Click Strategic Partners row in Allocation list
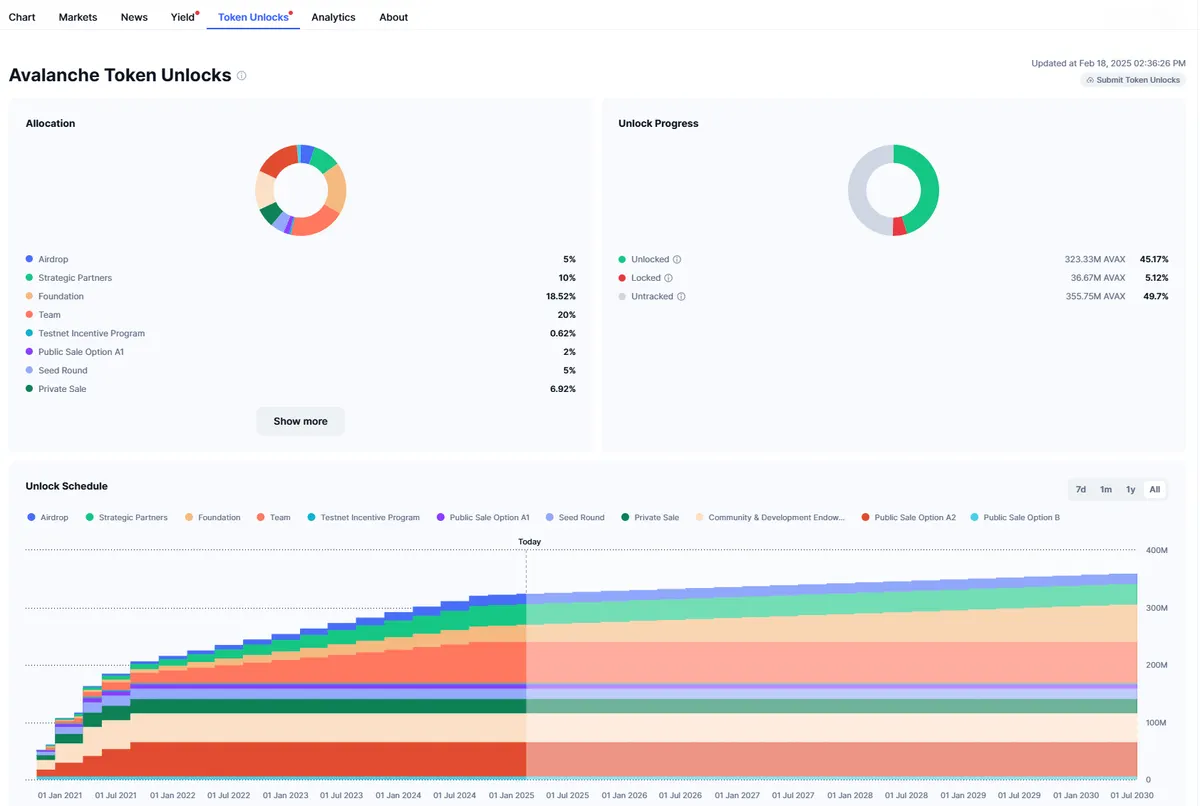This screenshot has width=1200, height=806. pos(300,278)
